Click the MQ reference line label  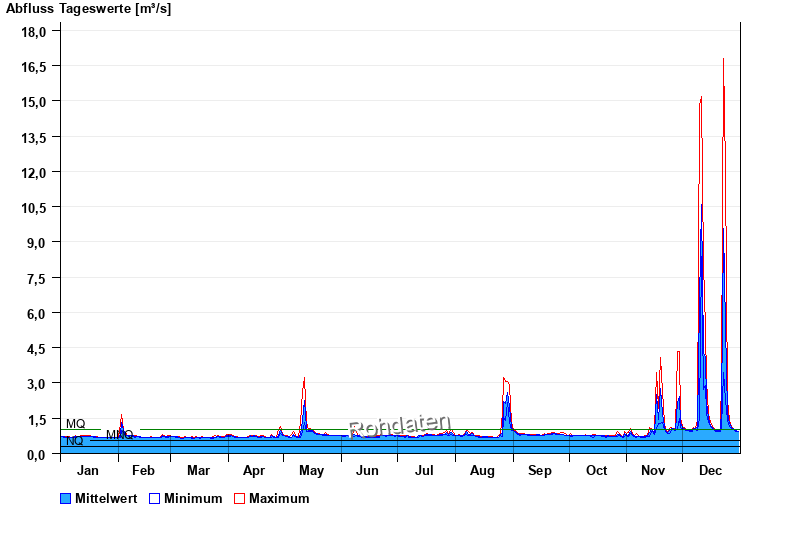click(76, 424)
